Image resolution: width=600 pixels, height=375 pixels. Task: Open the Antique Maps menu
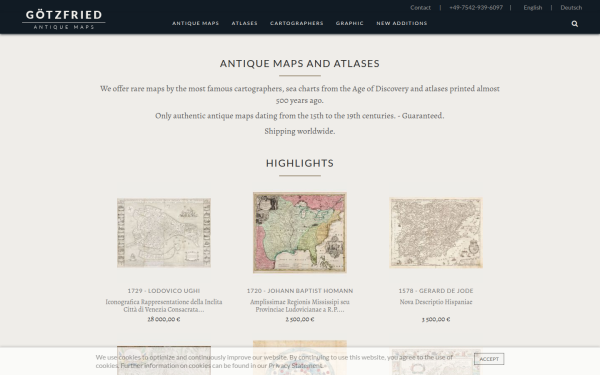click(x=196, y=23)
